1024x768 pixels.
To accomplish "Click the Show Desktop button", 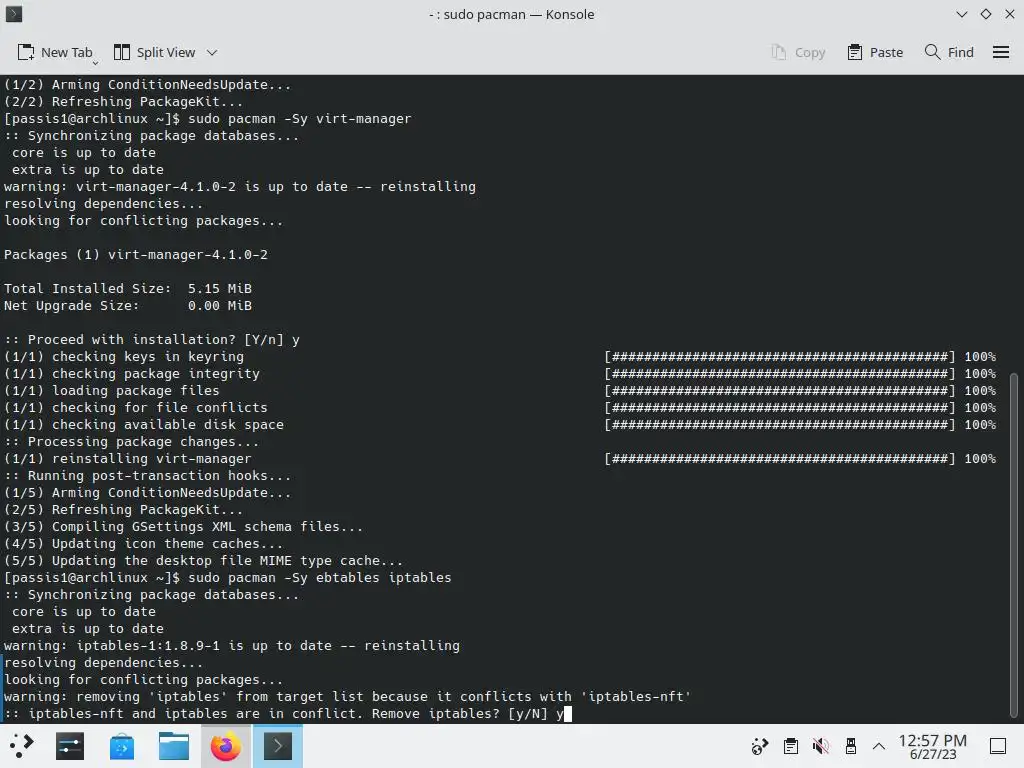I will pyautogui.click(x=997, y=746).
